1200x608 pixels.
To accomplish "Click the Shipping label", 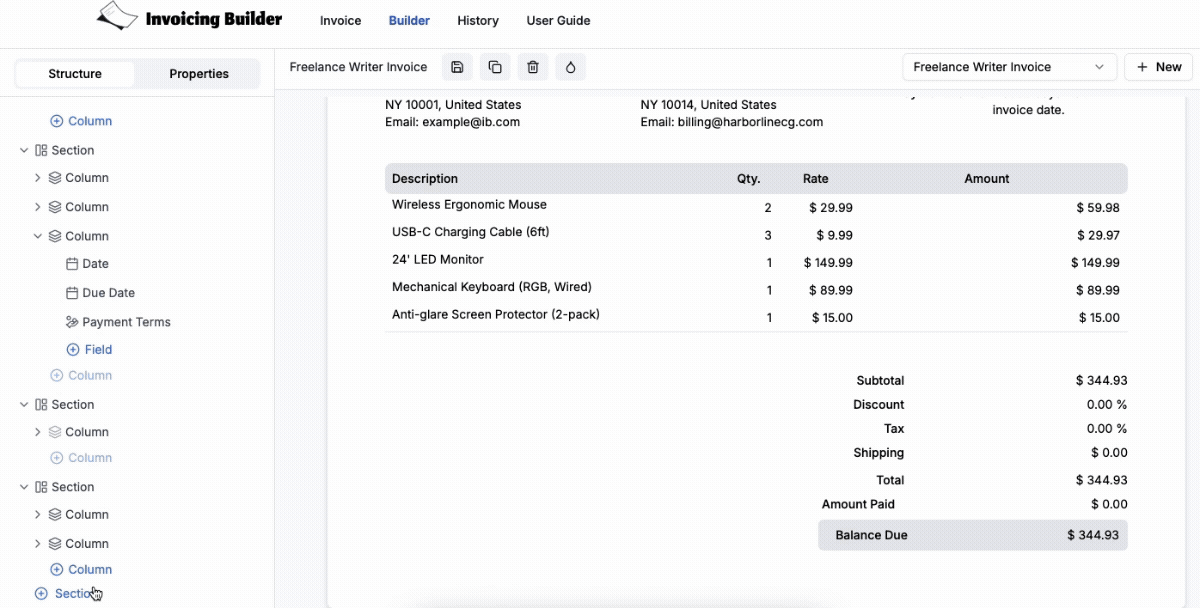I will tap(879, 453).
